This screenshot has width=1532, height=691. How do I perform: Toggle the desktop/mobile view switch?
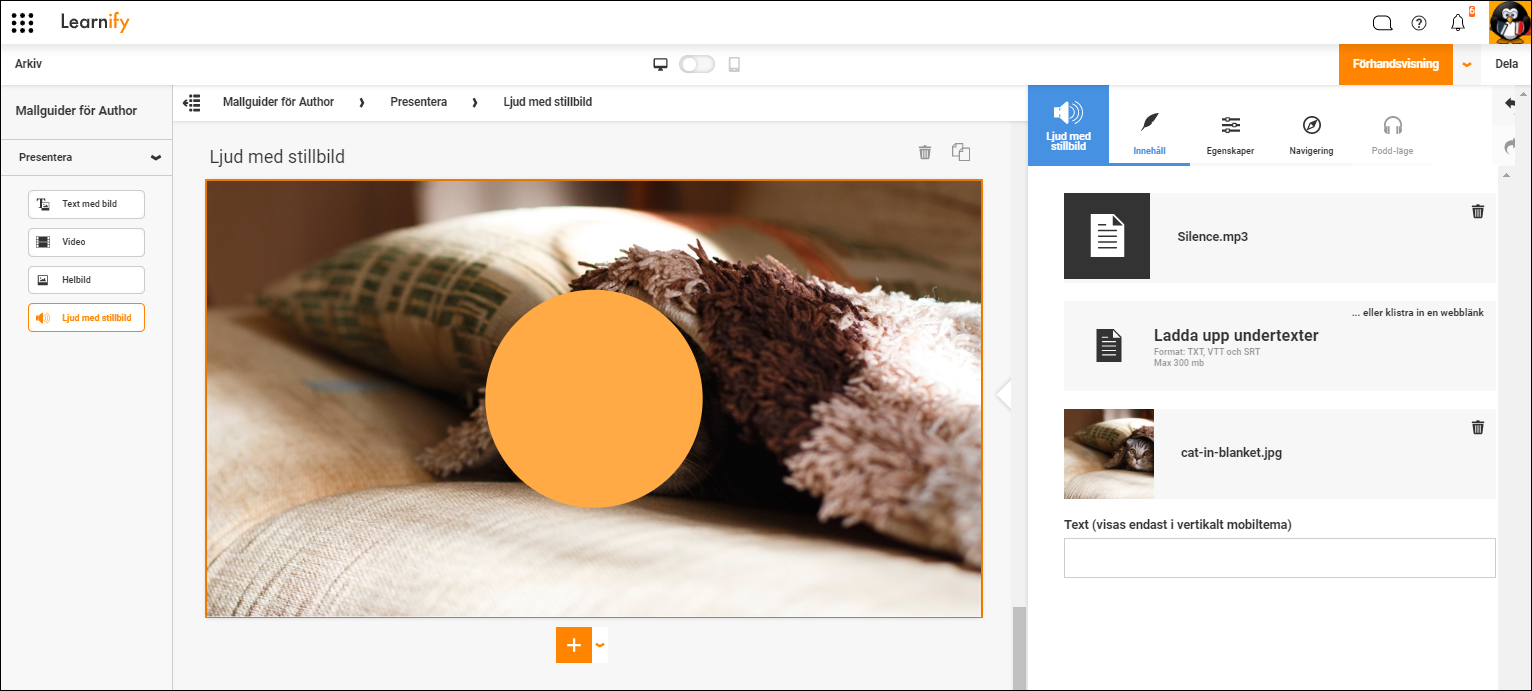coord(697,64)
